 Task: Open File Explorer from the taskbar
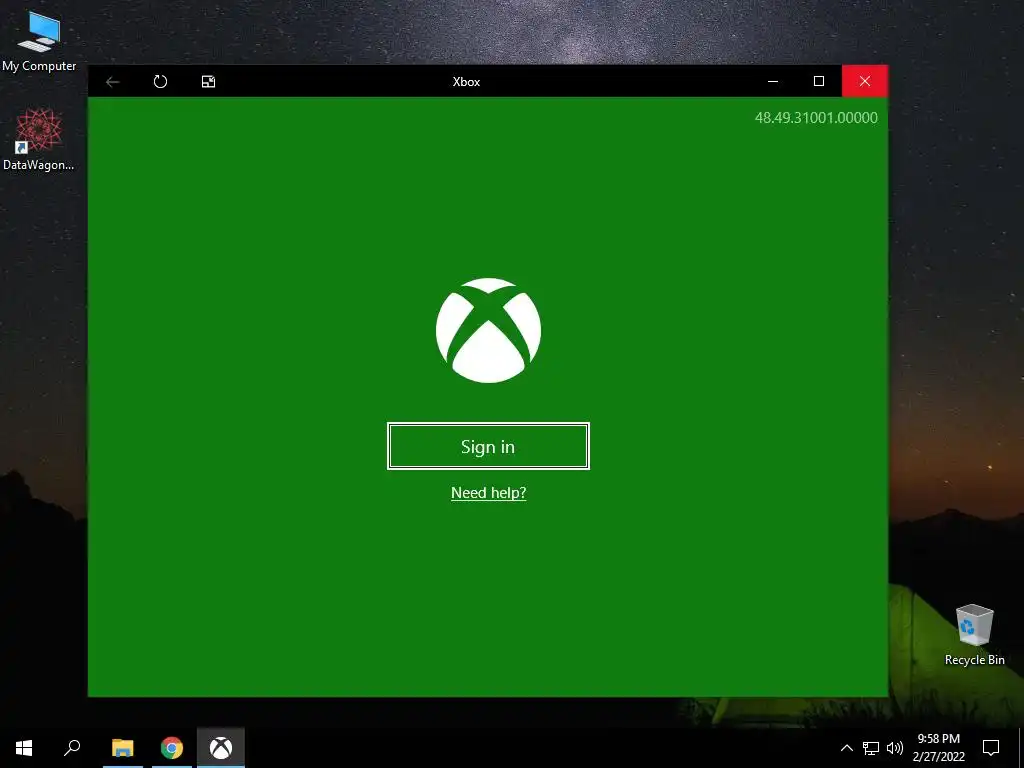coord(122,748)
